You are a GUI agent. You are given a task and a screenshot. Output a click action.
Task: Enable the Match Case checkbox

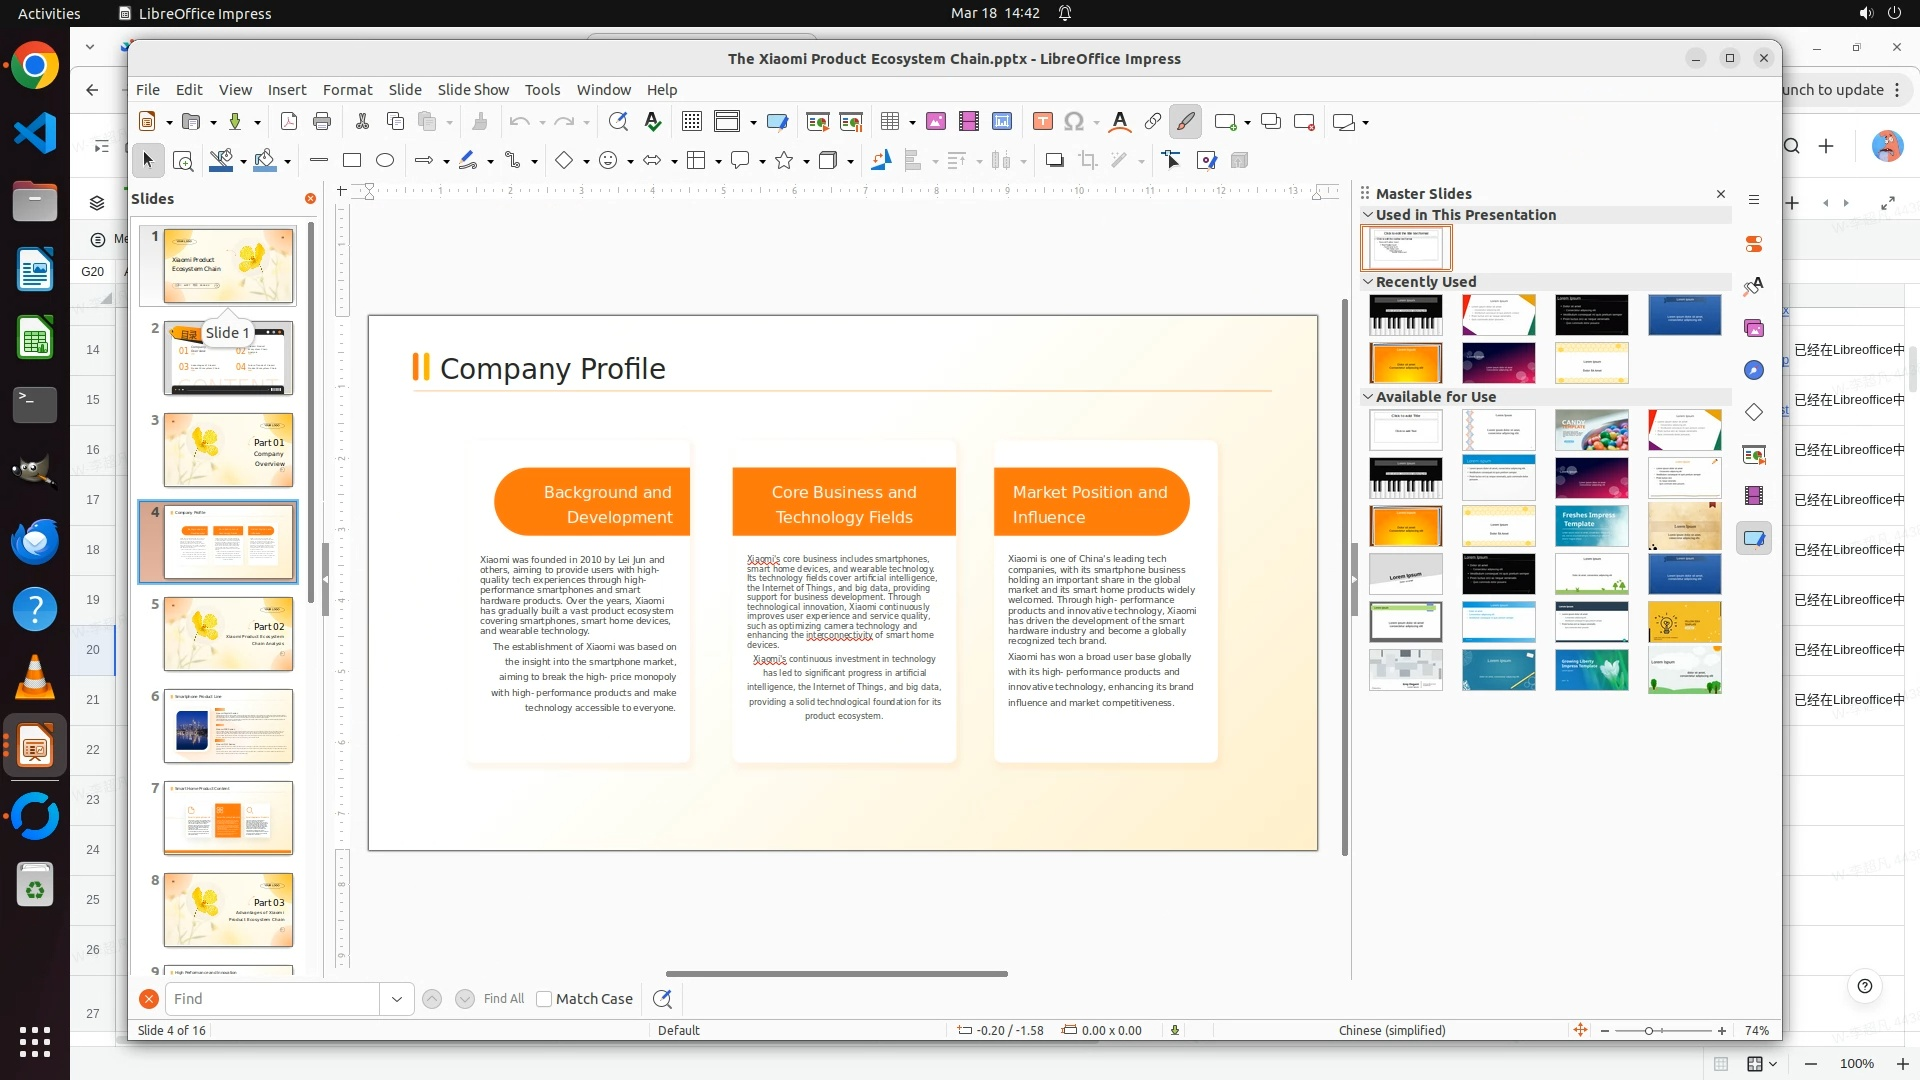click(x=544, y=999)
